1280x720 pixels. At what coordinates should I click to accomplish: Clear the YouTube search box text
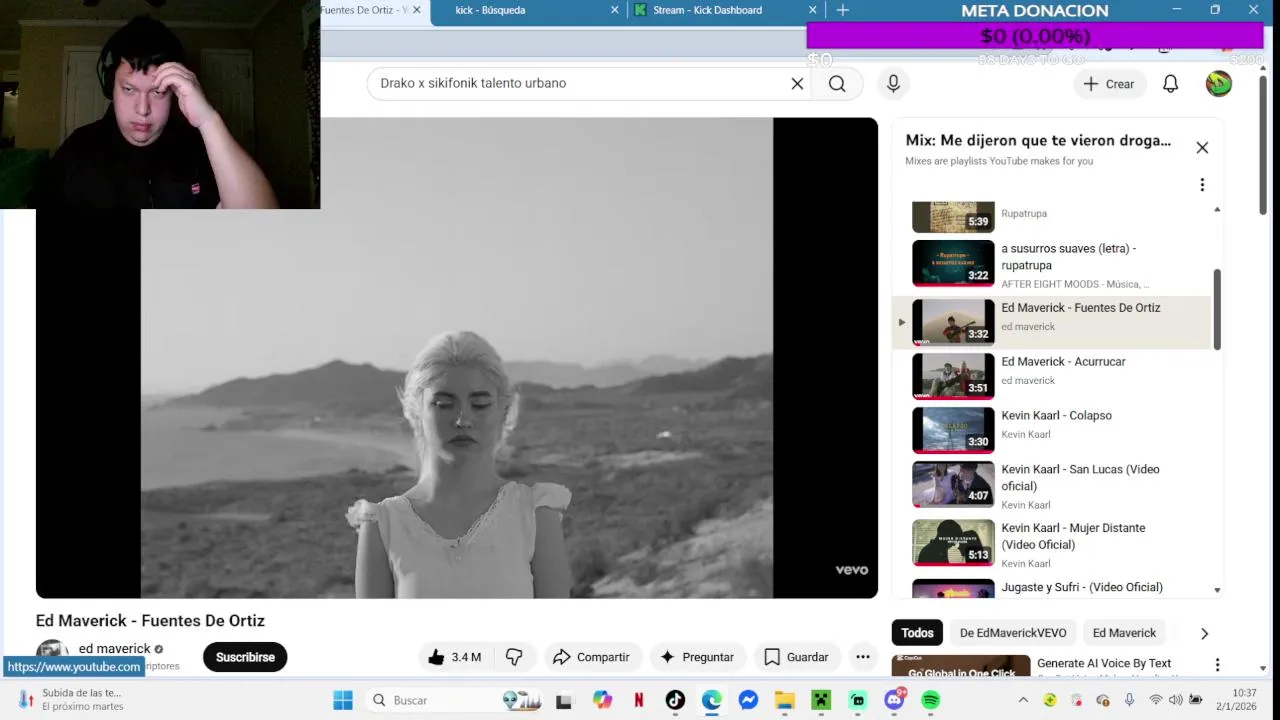[797, 84]
